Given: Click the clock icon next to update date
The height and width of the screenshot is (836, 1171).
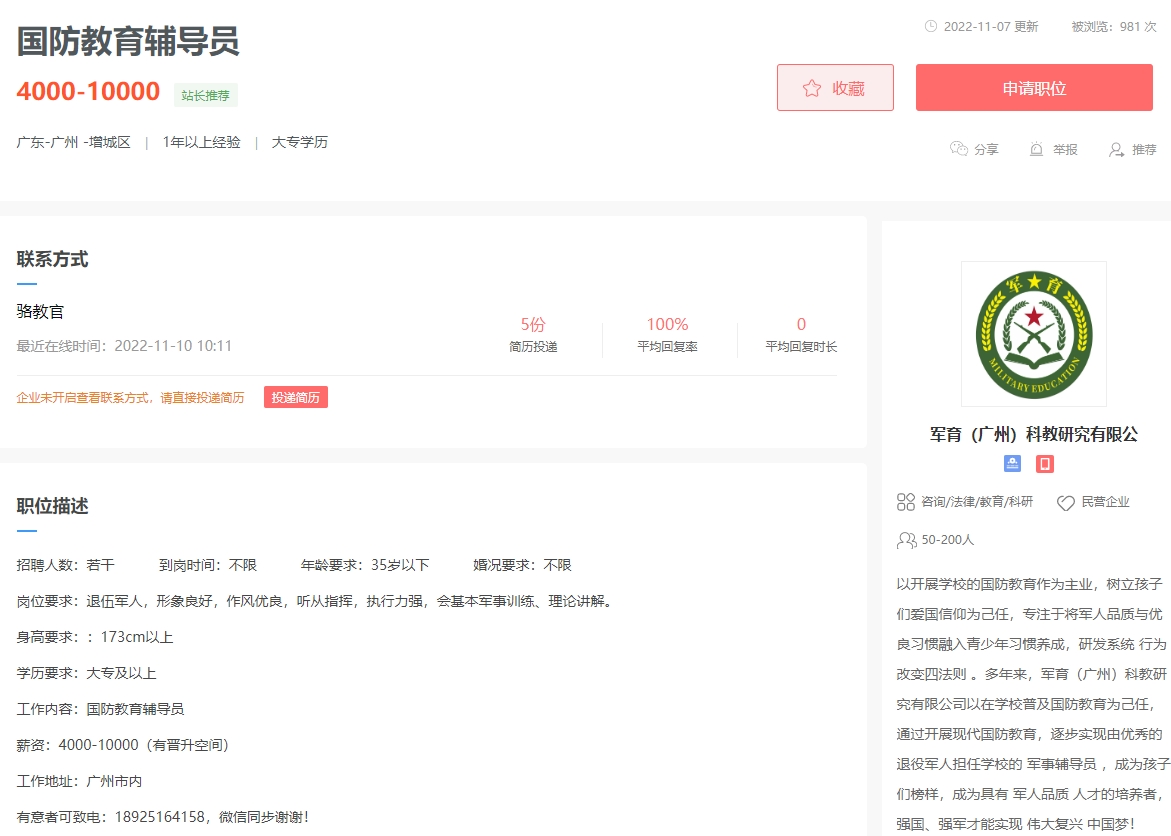Looking at the screenshot, I should coord(931,26).
